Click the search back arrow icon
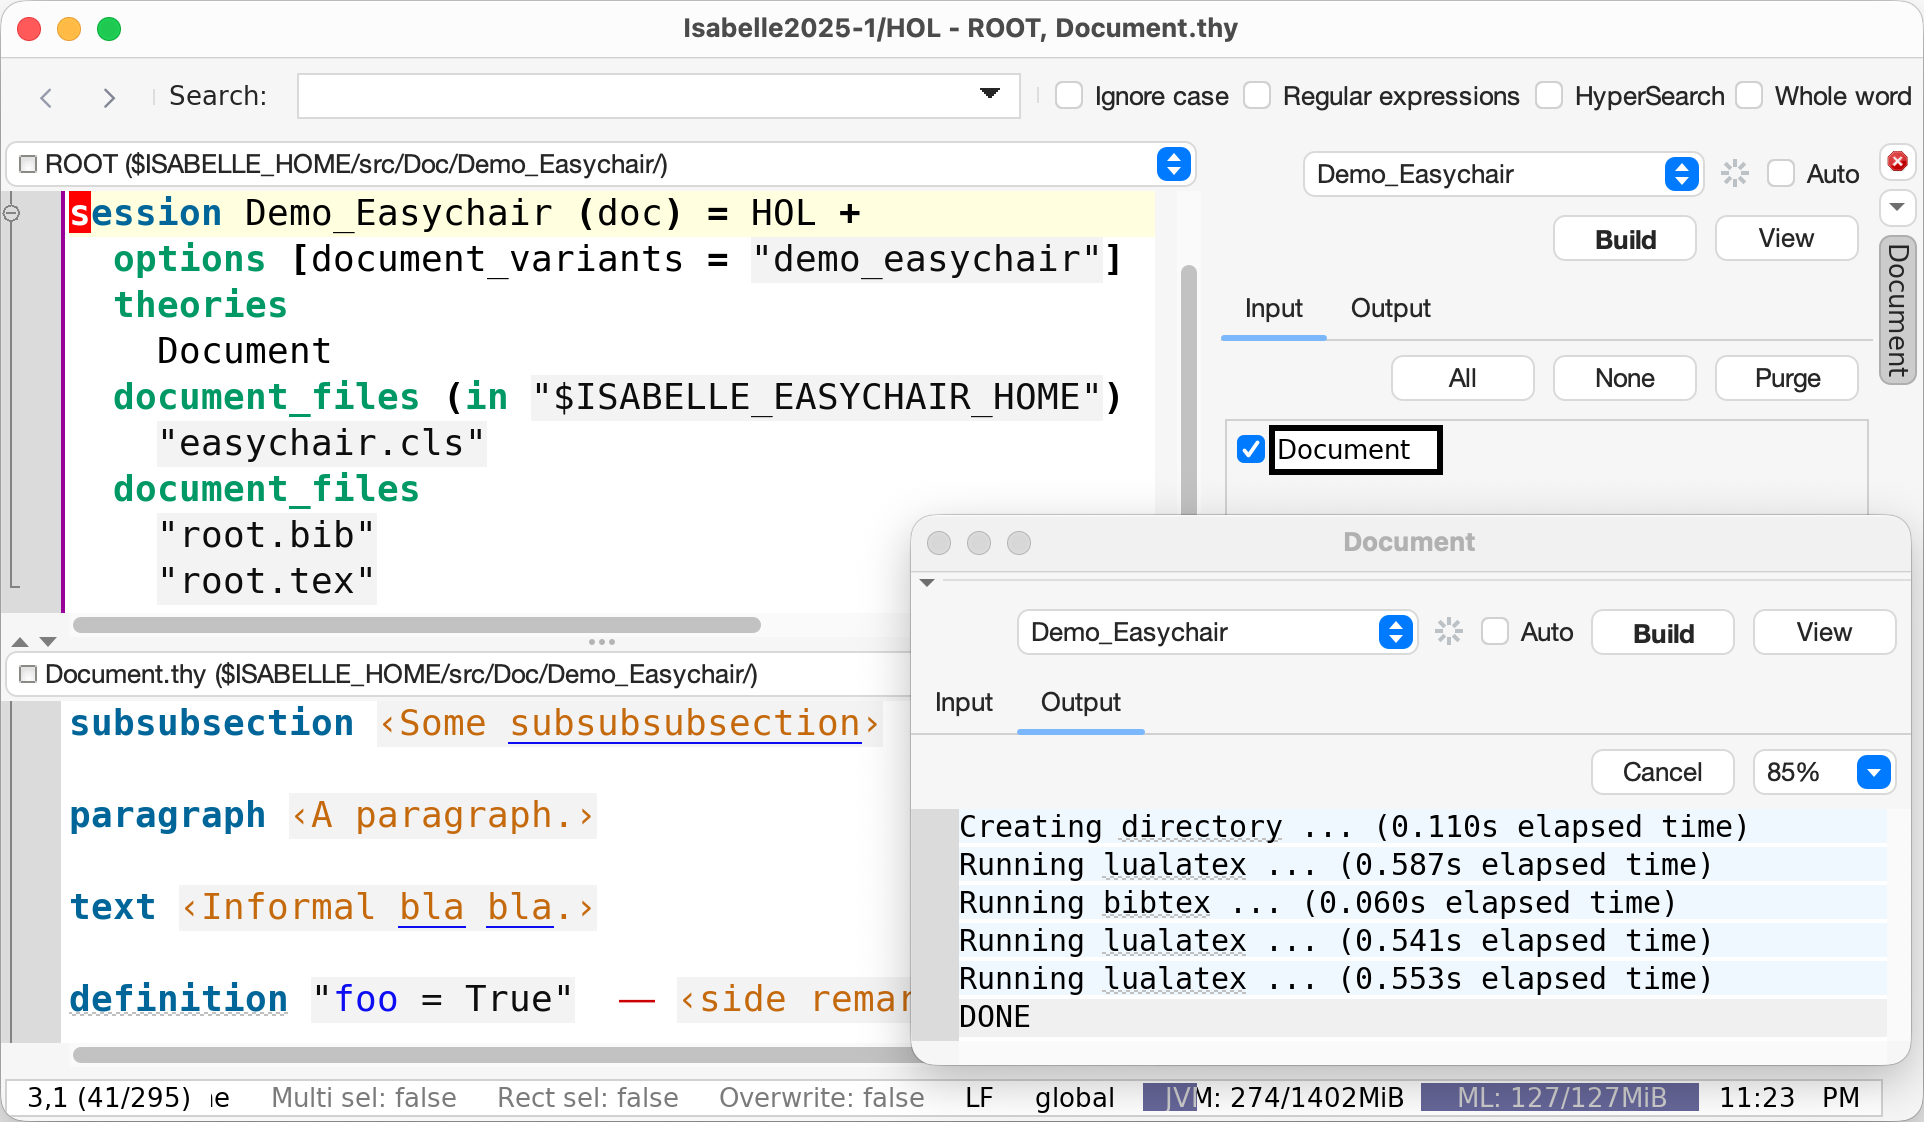Screen dimensions: 1924x1122 [x=46, y=97]
